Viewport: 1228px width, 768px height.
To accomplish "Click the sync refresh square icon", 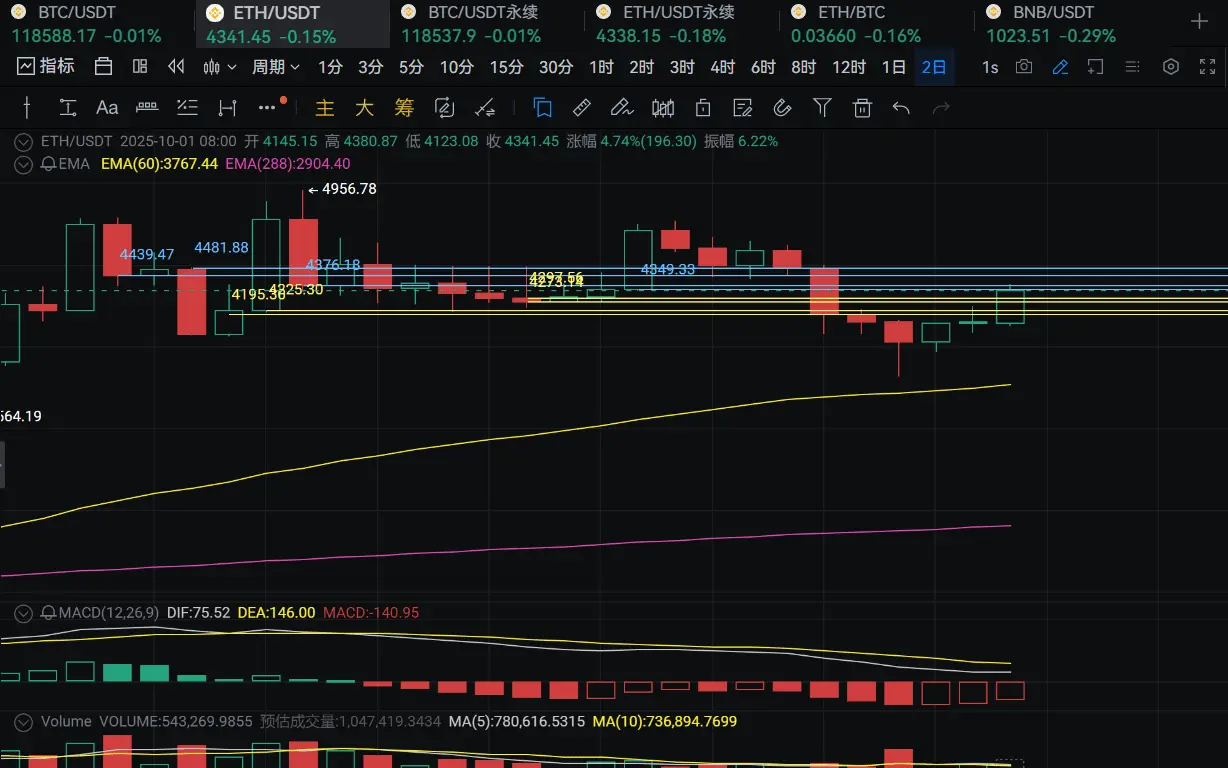I will point(445,108).
